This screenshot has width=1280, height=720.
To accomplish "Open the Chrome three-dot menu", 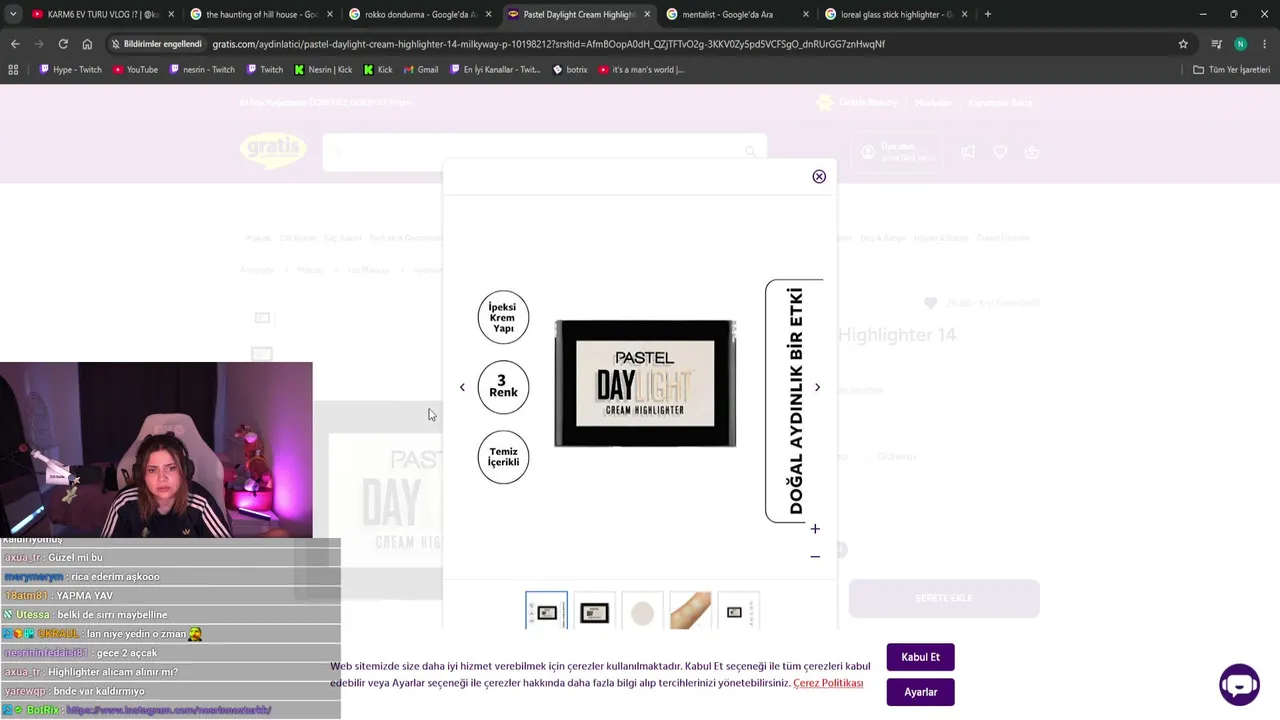I will point(1265,44).
